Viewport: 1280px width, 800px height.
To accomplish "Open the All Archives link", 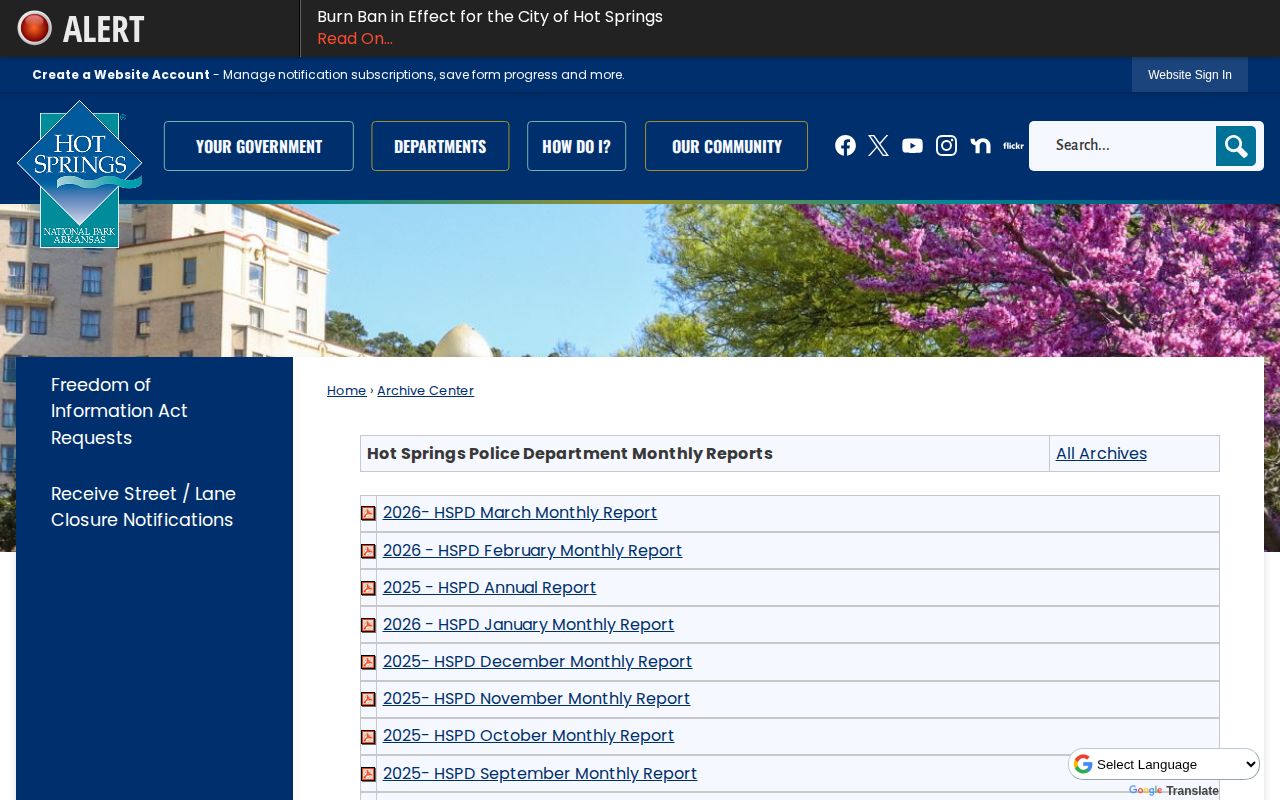I will 1101,454.
